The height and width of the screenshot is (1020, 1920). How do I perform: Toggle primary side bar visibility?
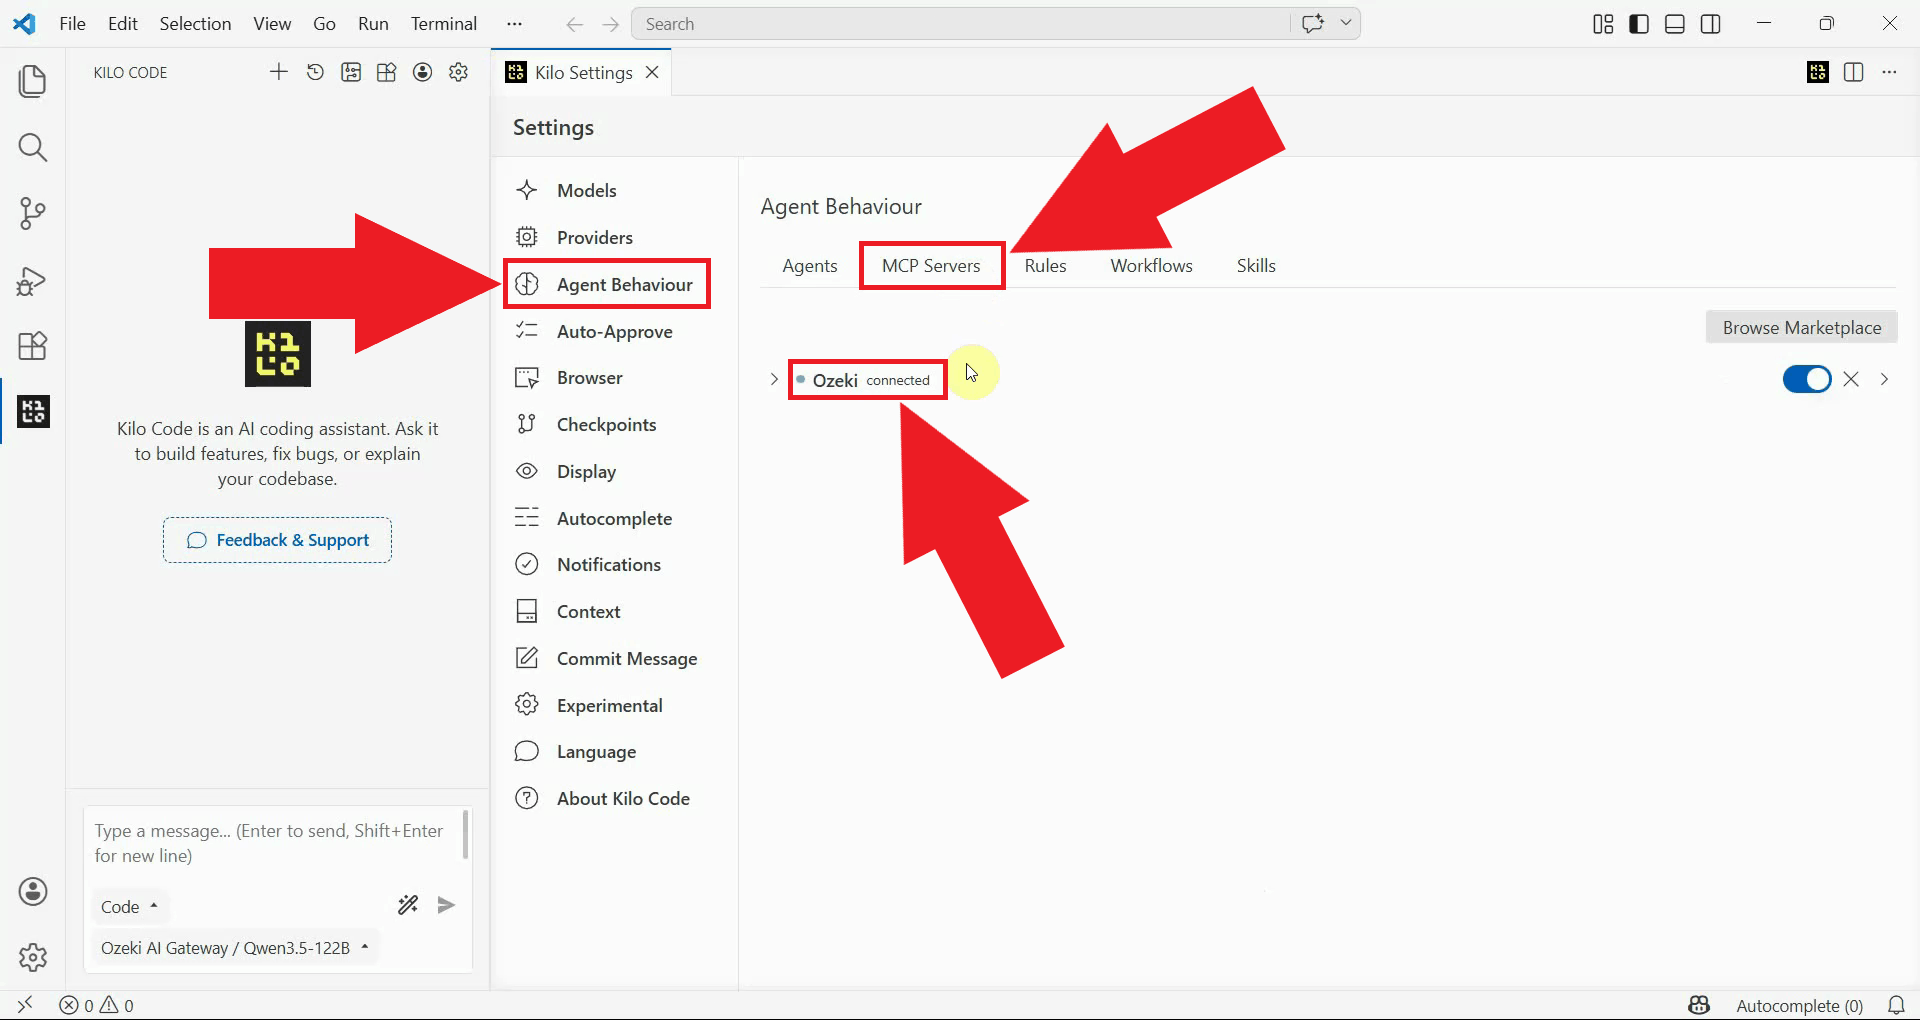point(1639,24)
